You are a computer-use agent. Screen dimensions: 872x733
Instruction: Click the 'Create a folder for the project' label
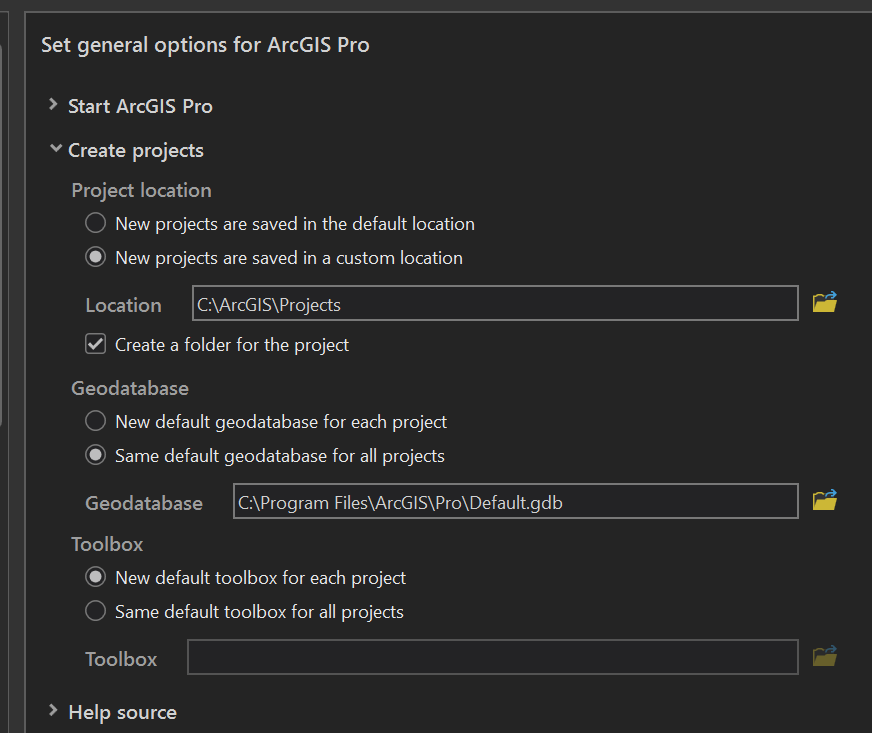(232, 345)
